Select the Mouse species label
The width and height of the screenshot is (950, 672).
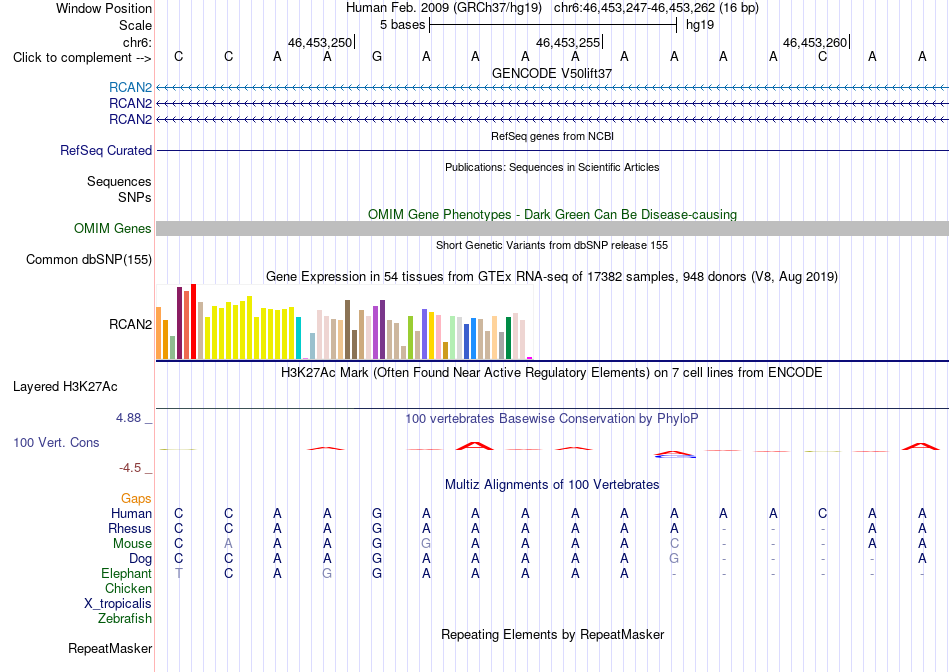[x=133, y=544]
